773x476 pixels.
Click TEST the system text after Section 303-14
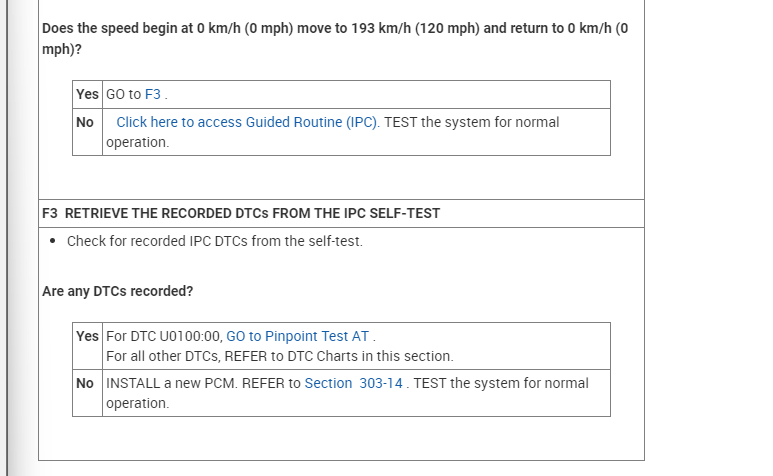click(x=500, y=383)
